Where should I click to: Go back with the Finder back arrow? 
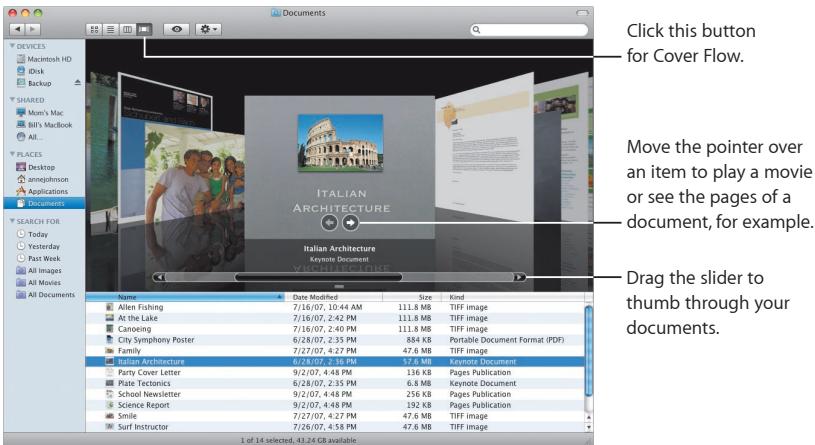18,30
